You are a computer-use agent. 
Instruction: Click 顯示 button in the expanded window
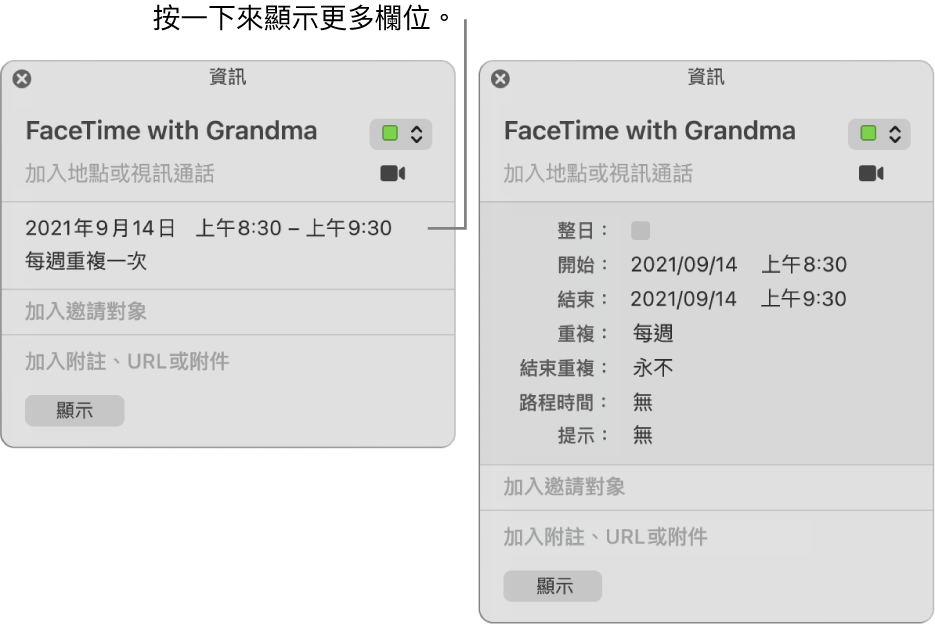pos(553,586)
